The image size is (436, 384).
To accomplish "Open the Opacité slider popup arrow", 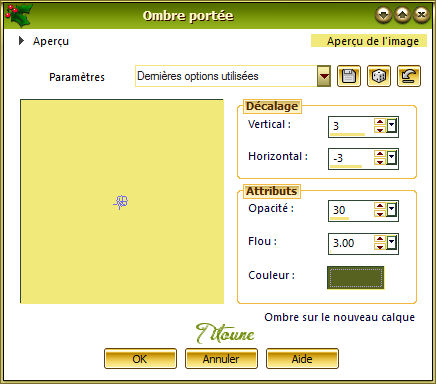I will point(392,210).
